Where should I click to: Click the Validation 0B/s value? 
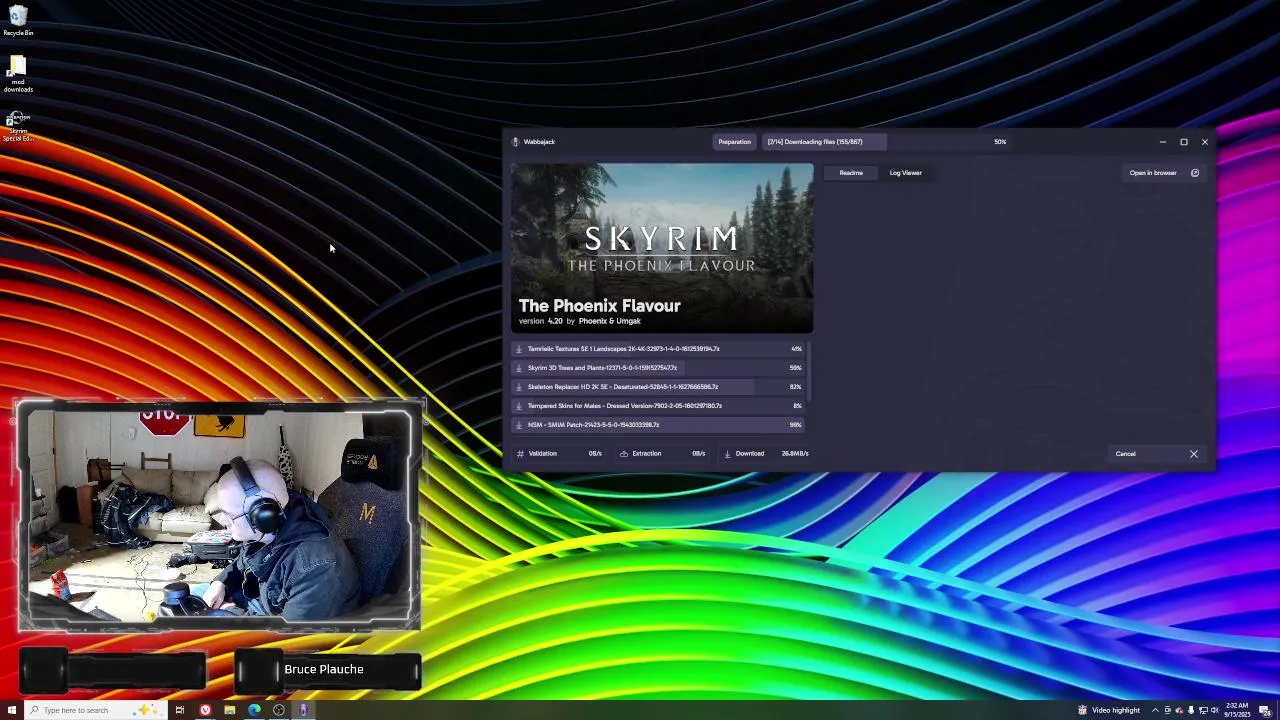click(595, 454)
